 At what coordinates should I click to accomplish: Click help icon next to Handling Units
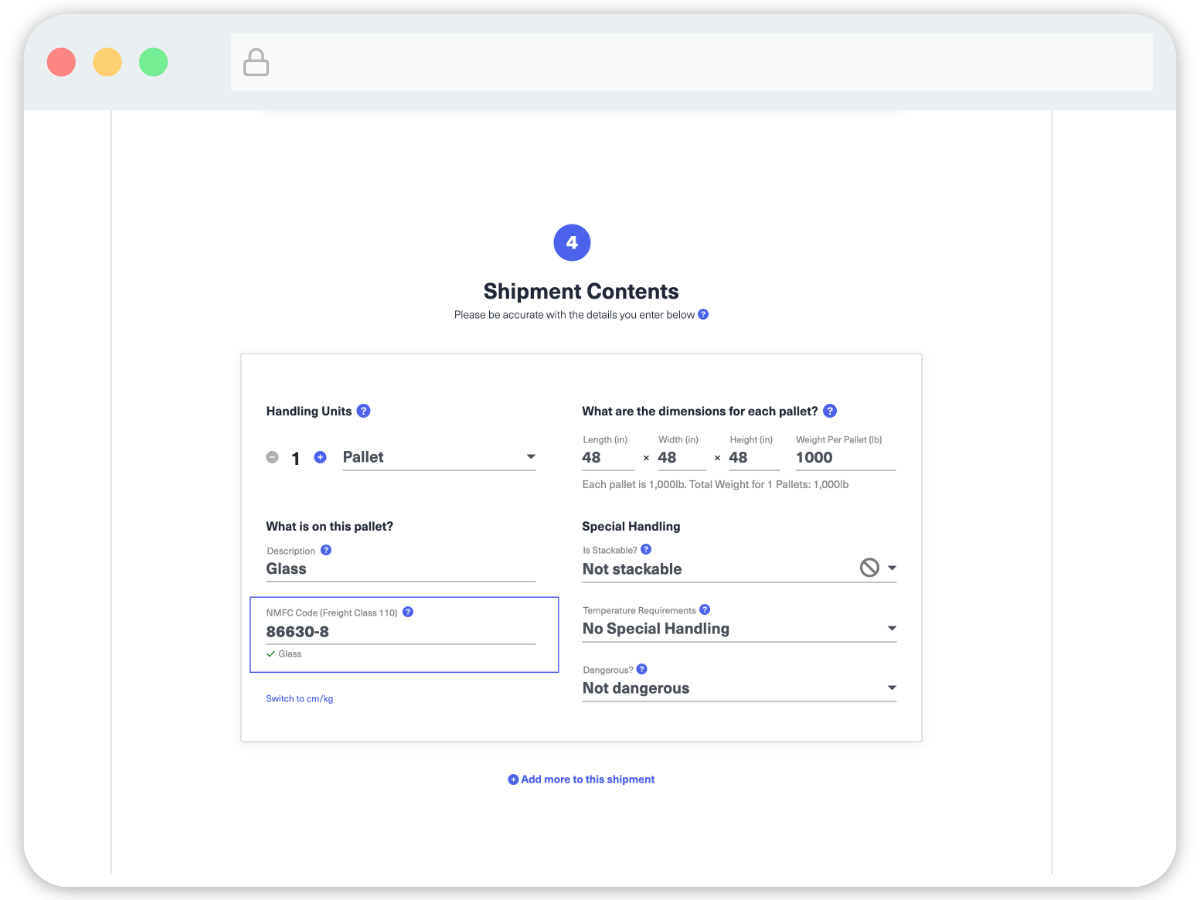click(364, 411)
